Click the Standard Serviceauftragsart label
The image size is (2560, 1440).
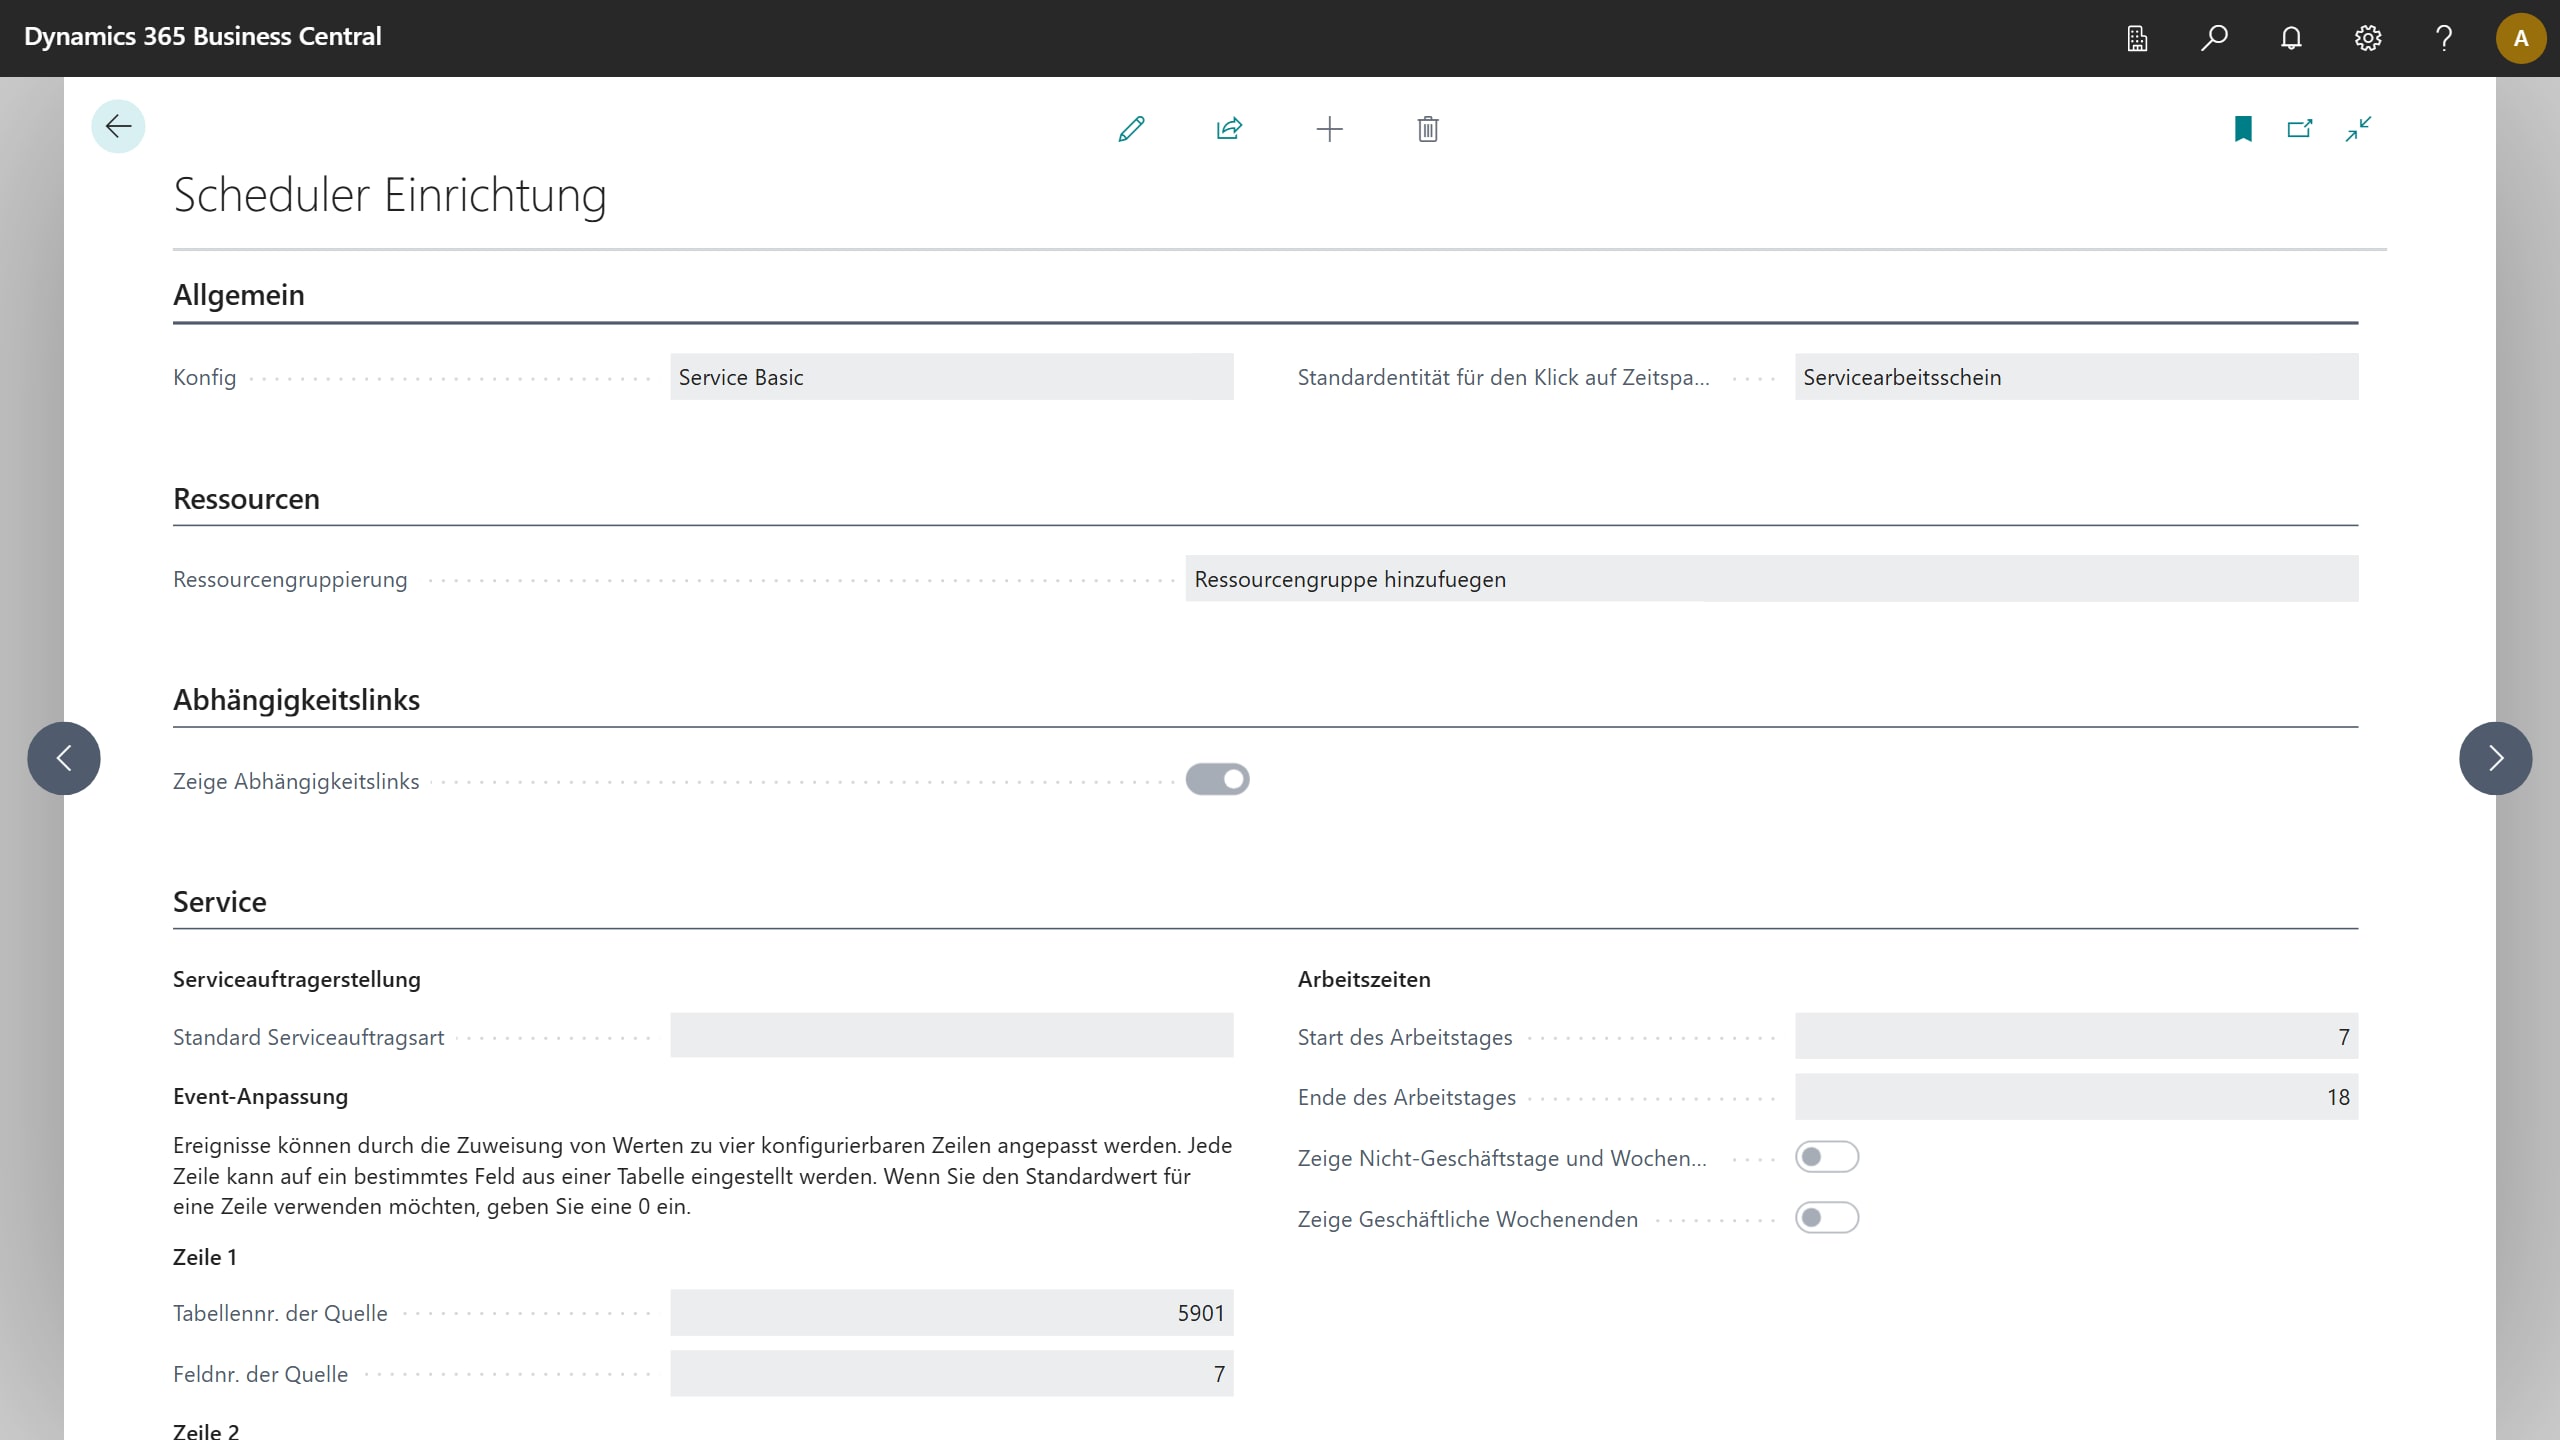(x=308, y=1037)
